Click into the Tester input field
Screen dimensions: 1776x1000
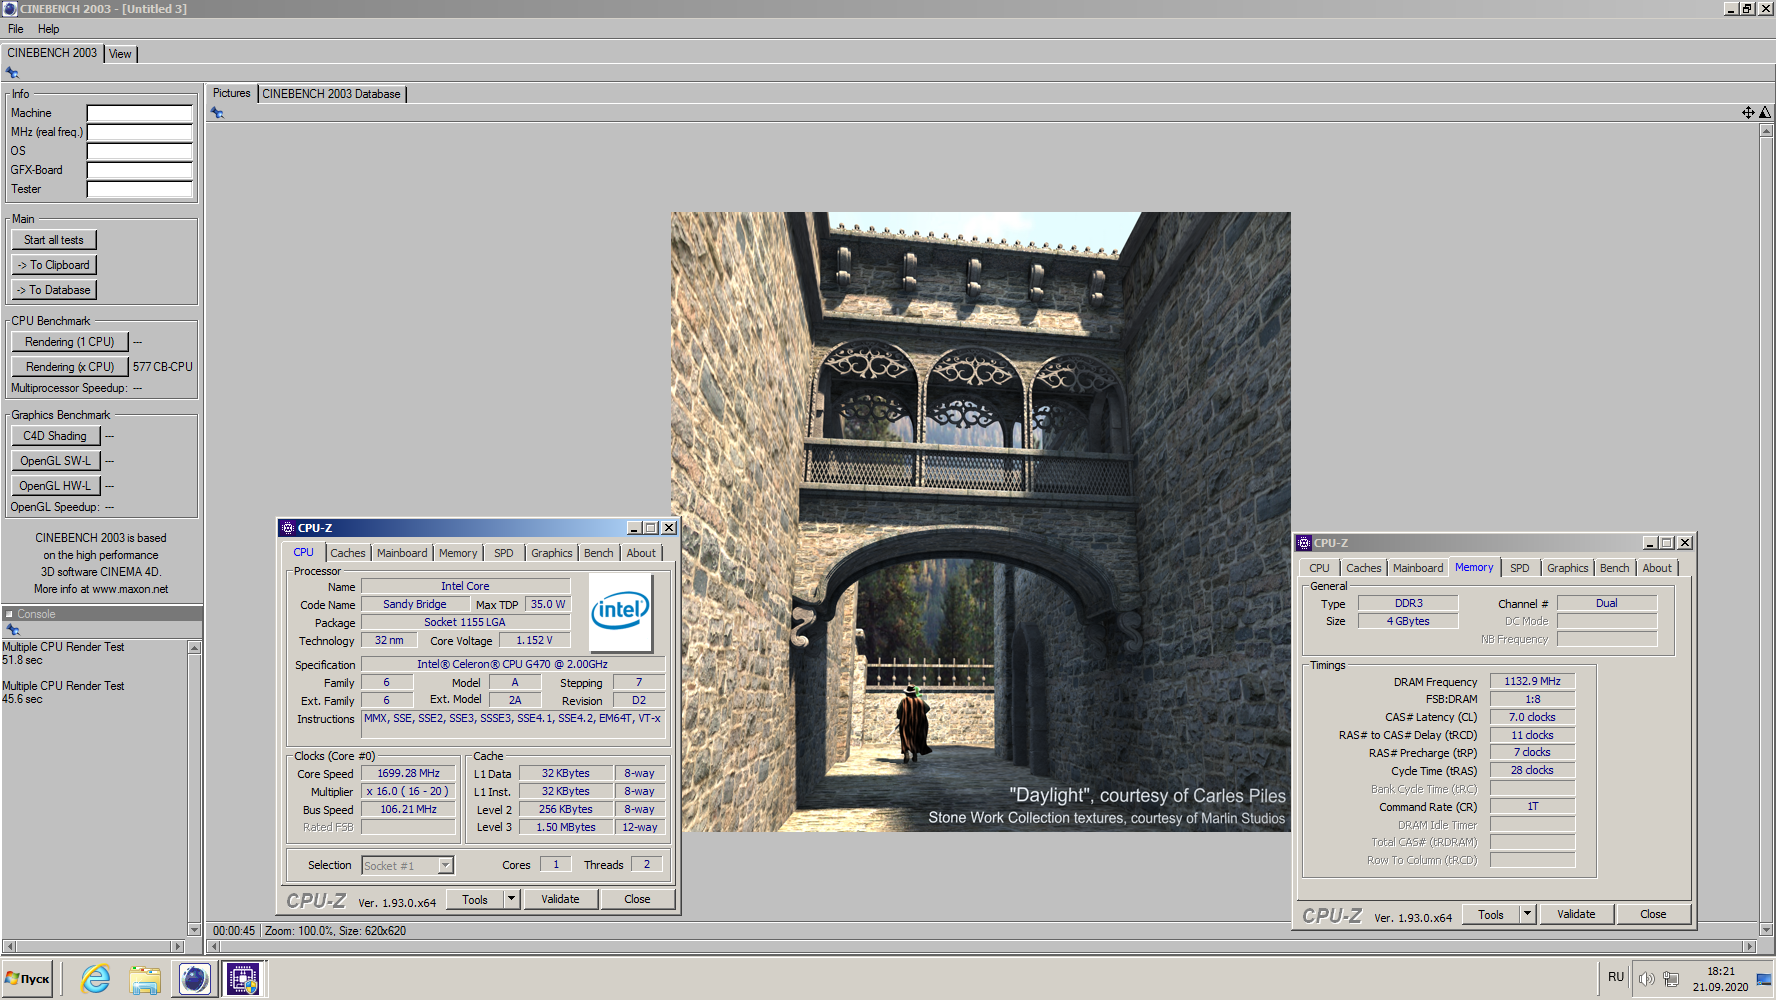click(x=140, y=189)
